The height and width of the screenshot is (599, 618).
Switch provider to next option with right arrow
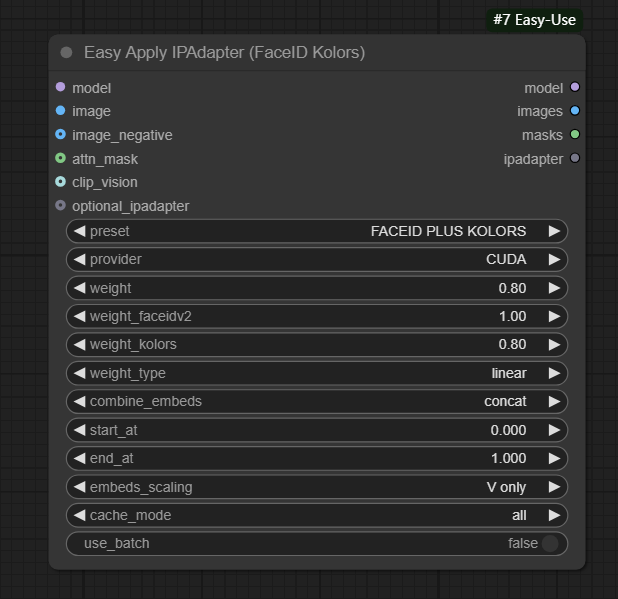554,259
